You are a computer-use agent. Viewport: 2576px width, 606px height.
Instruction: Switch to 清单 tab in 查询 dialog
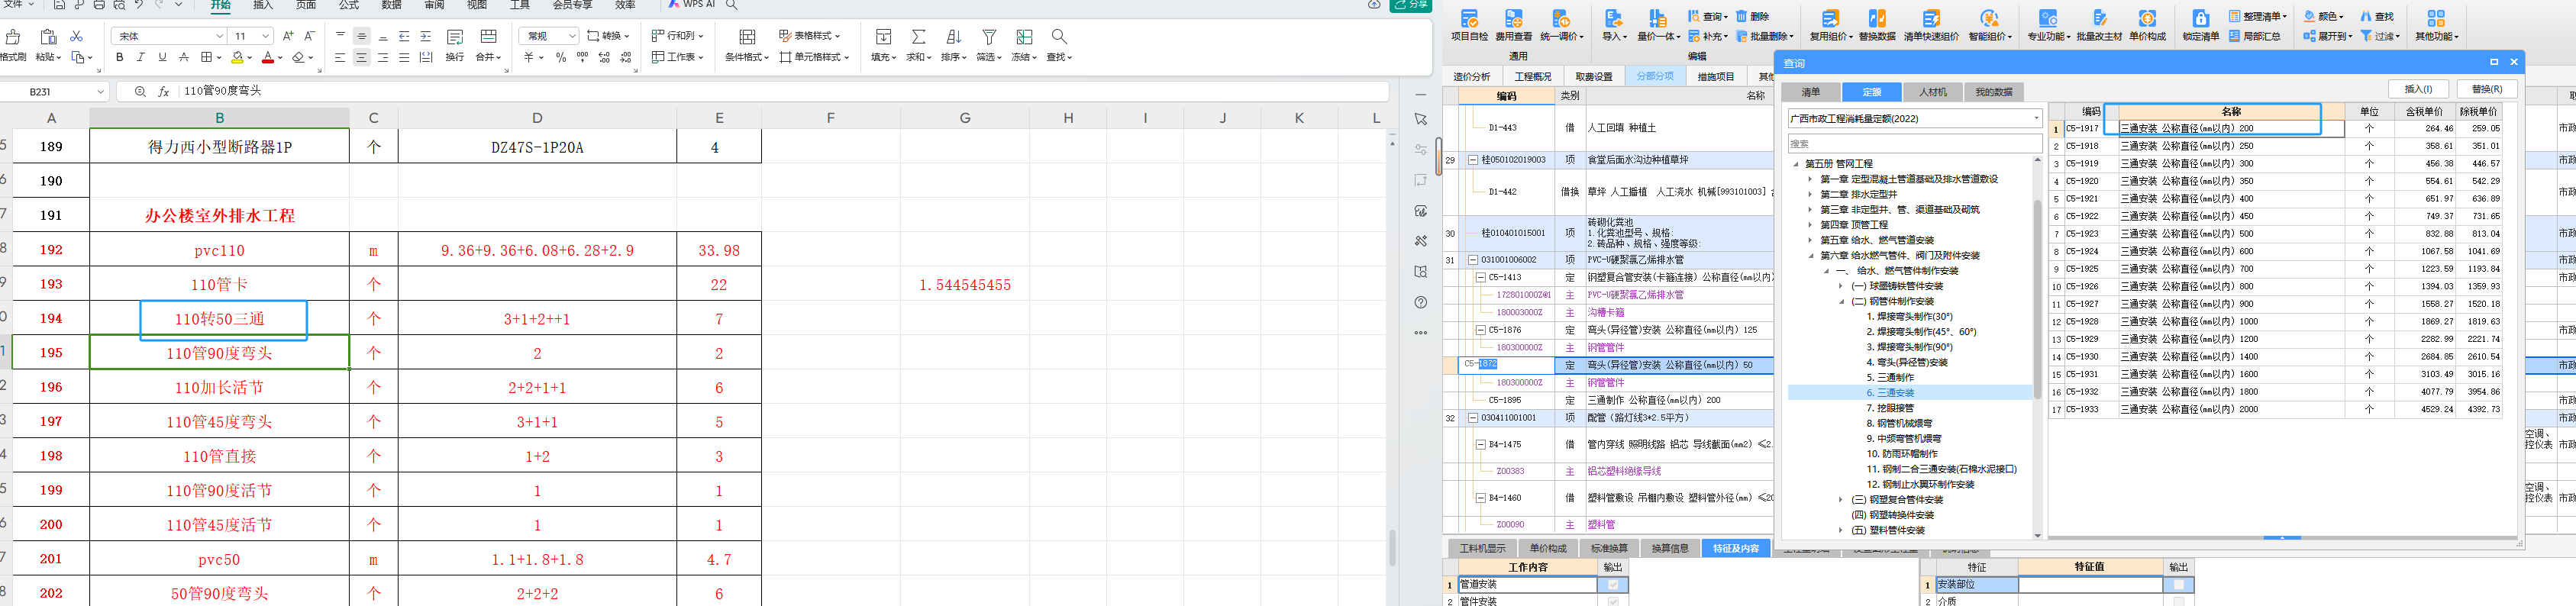[x=1811, y=92]
